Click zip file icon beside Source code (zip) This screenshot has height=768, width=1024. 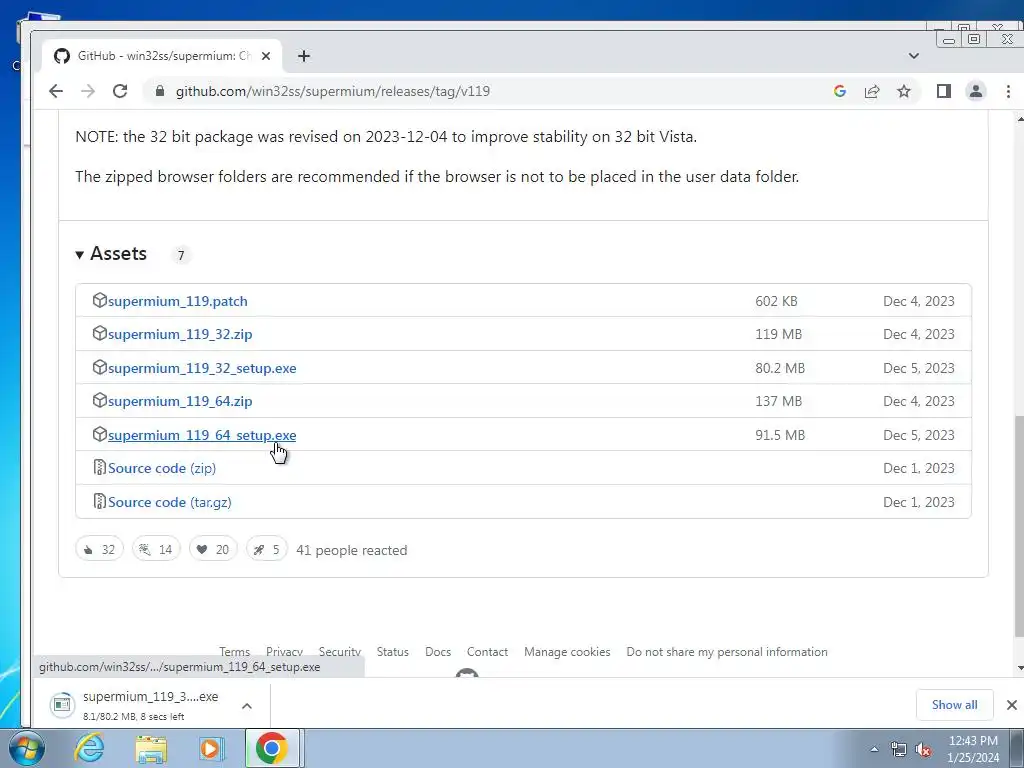[99, 468]
